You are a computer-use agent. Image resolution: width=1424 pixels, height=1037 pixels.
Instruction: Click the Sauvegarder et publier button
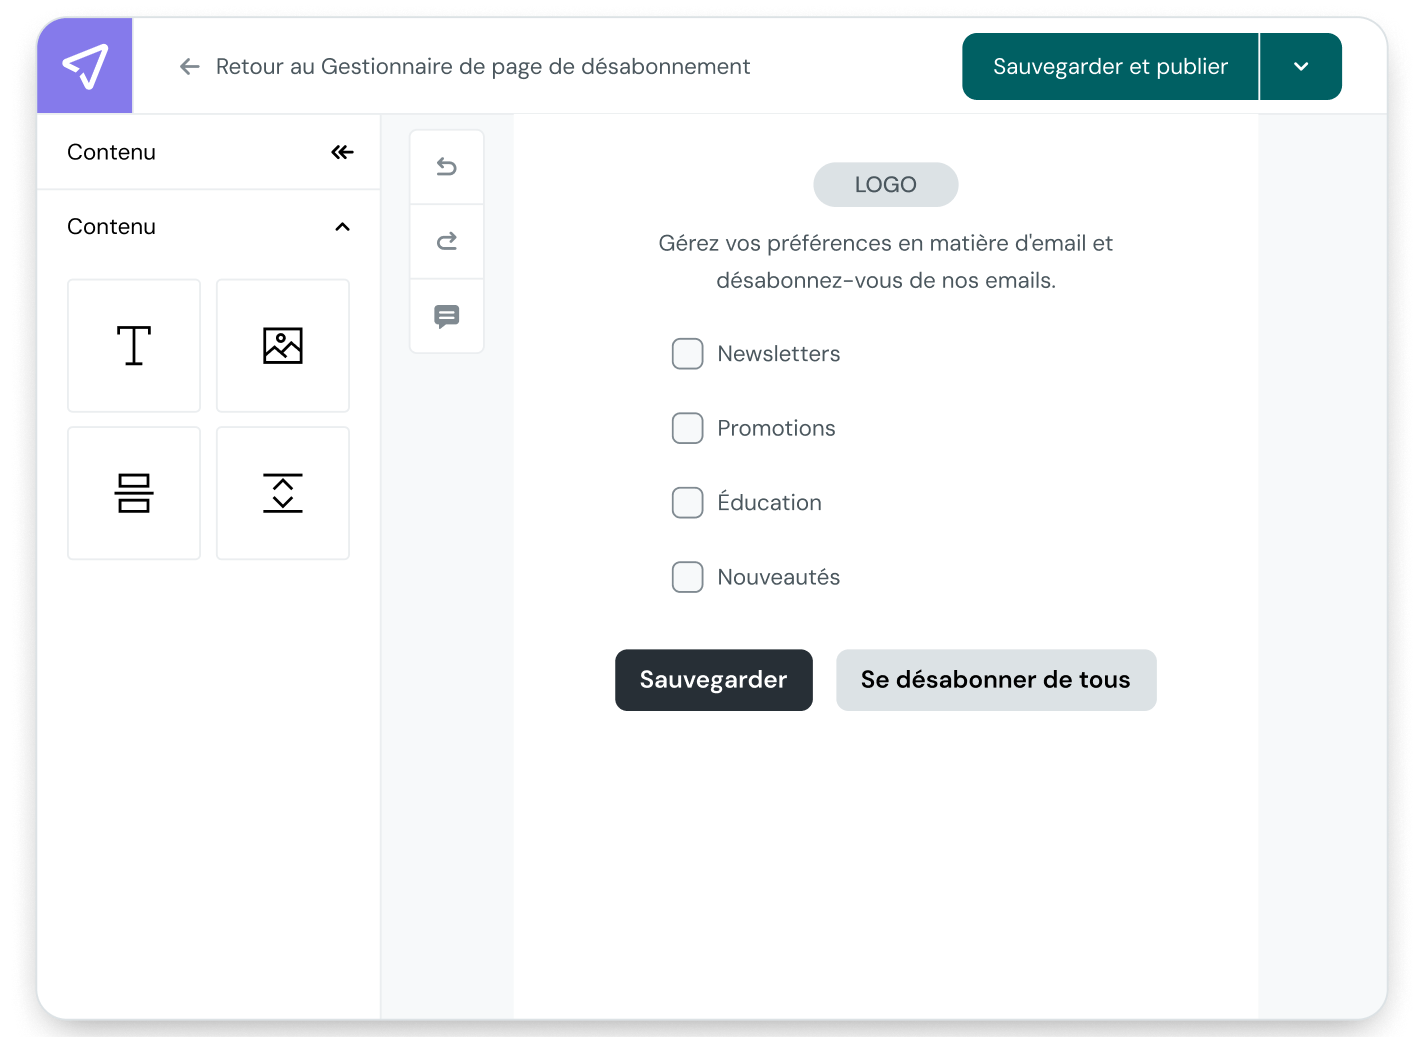[1109, 66]
